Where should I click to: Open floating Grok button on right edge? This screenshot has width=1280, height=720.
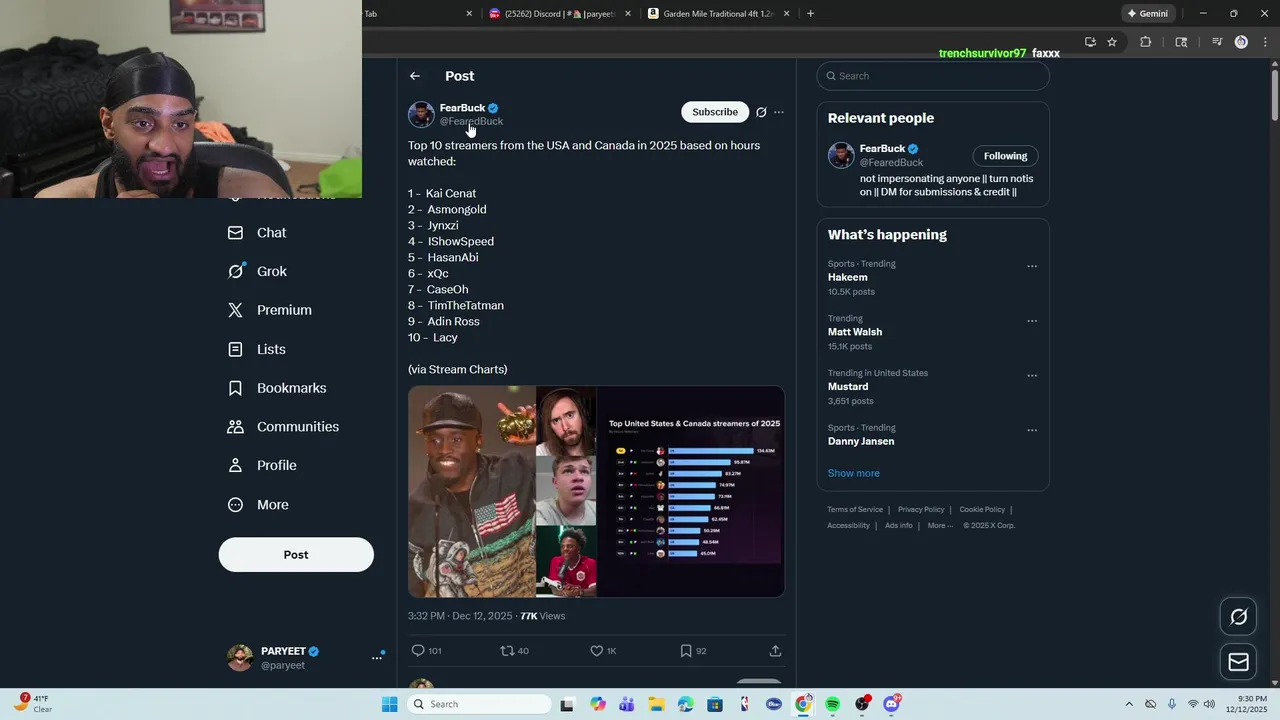(1239, 617)
